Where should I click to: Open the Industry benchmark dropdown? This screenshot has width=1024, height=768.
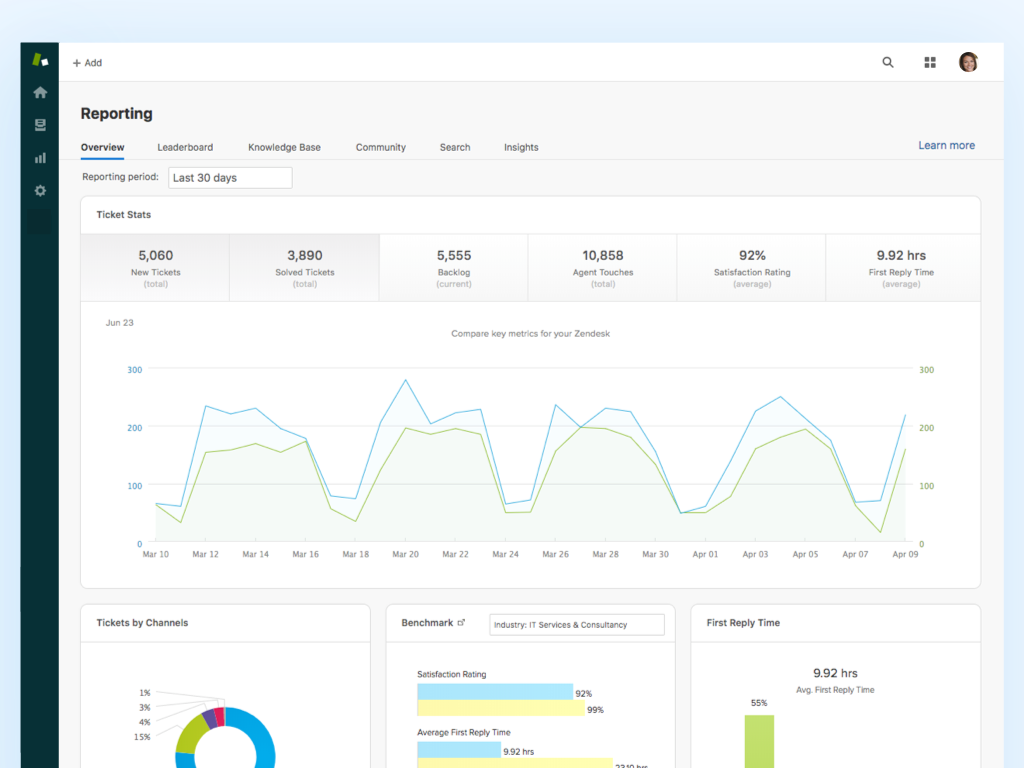[x=577, y=625]
